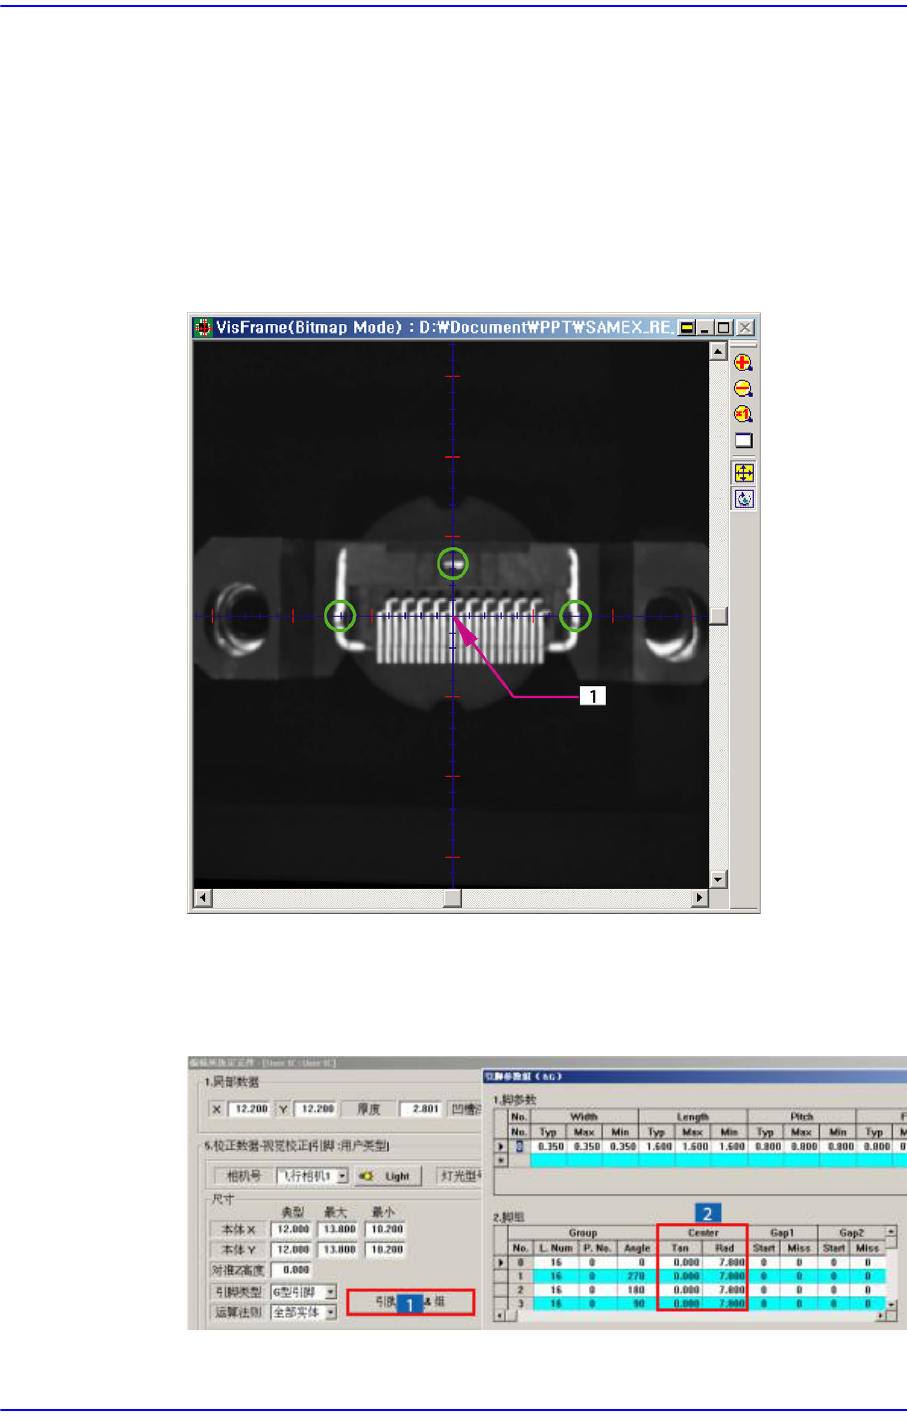Click the vertical scrollbar up arrow in VisFrame
Viewport: 907px width, 1421px height.
[717, 351]
